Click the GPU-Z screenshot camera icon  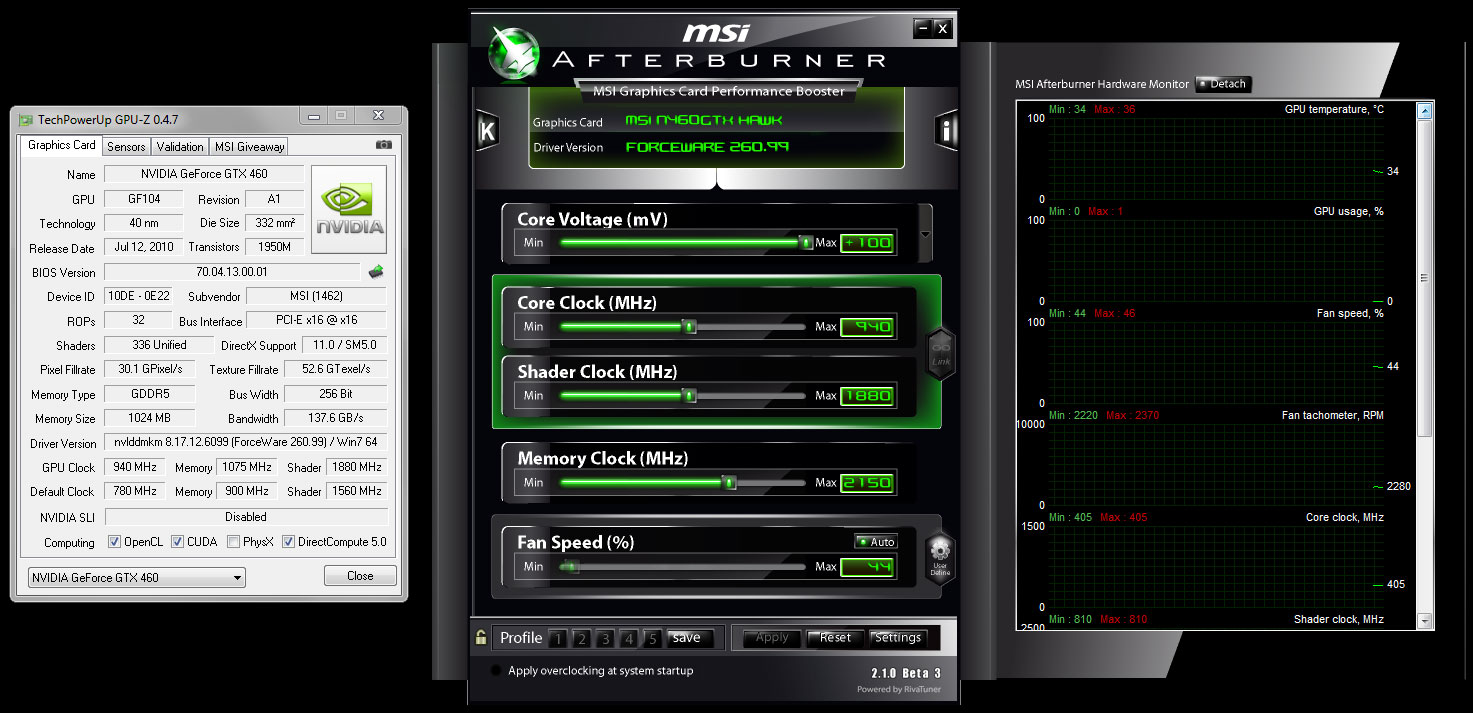coord(384,145)
